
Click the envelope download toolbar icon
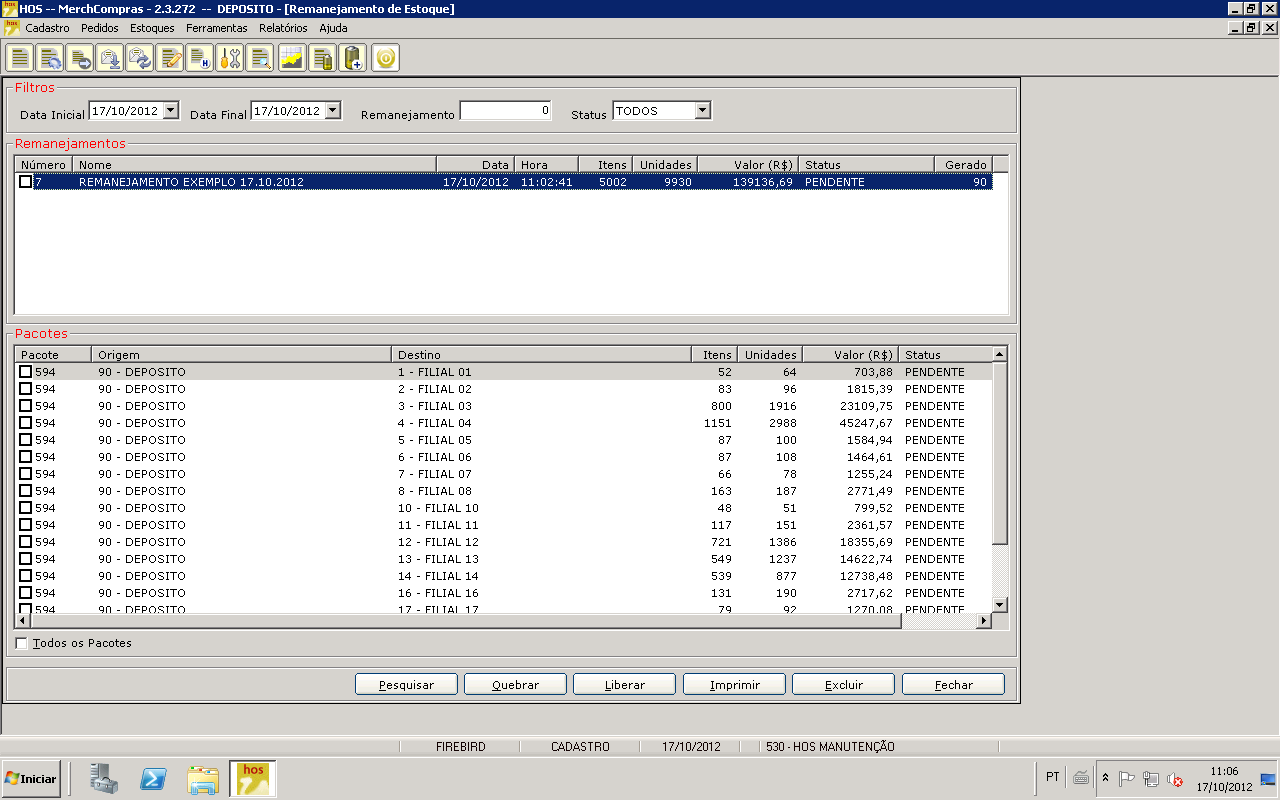[x=110, y=59]
